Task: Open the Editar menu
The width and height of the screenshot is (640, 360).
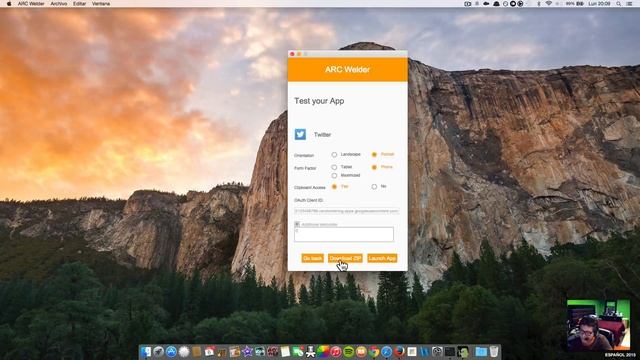Action: (x=79, y=4)
